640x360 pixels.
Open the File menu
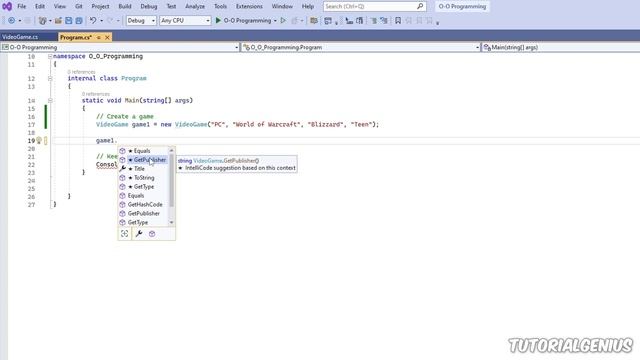point(22,7)
